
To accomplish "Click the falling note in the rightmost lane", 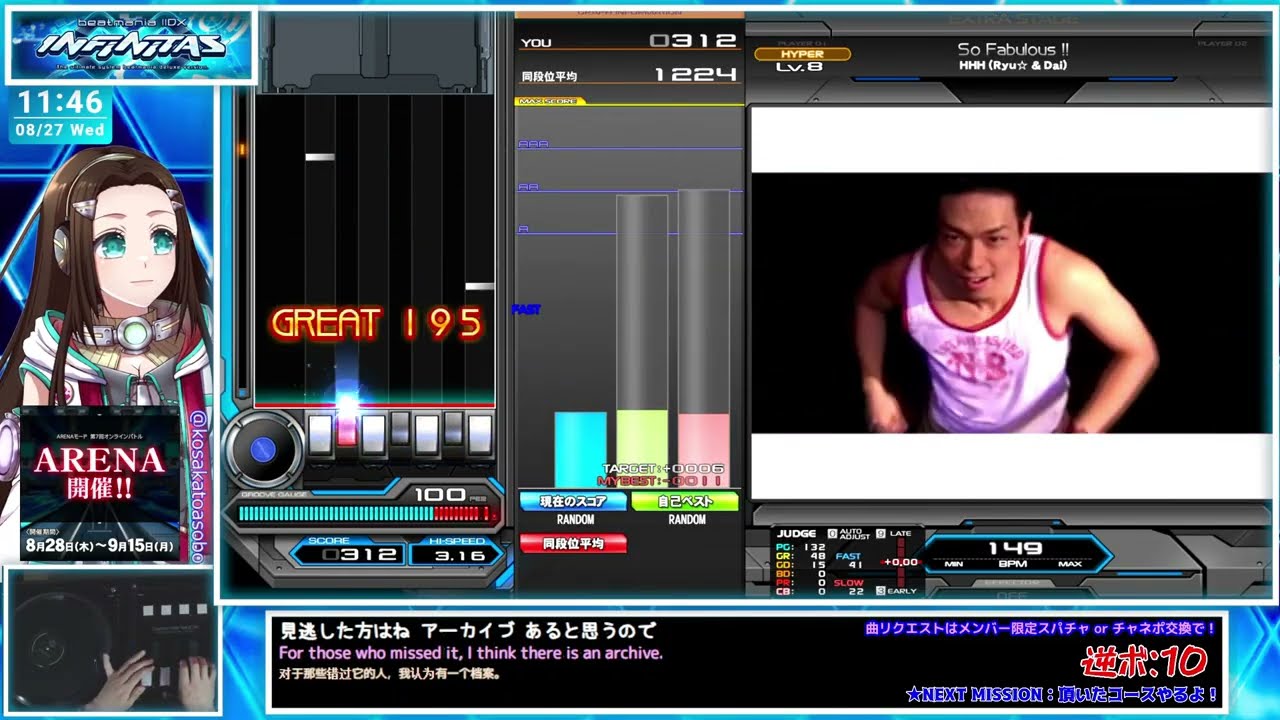I will pyautogui.click(x=480, y=287).
